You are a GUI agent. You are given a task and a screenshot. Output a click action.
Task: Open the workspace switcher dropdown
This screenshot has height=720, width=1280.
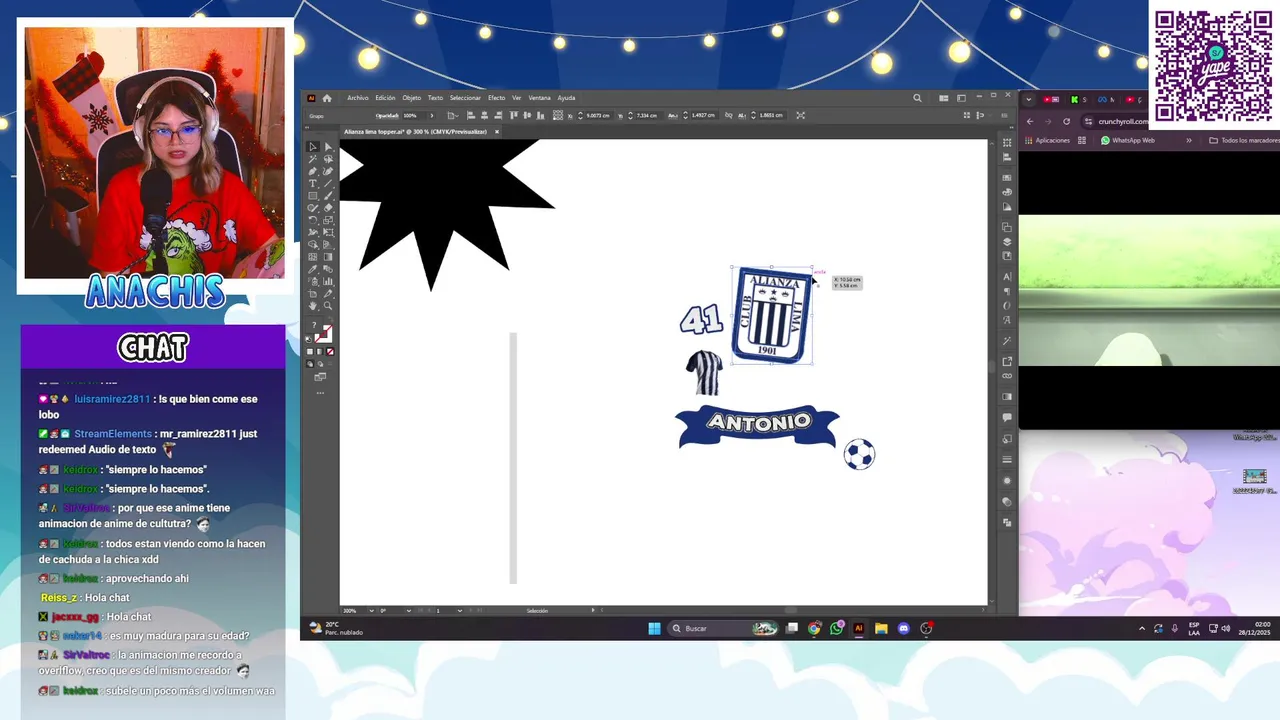coord(961,98)
